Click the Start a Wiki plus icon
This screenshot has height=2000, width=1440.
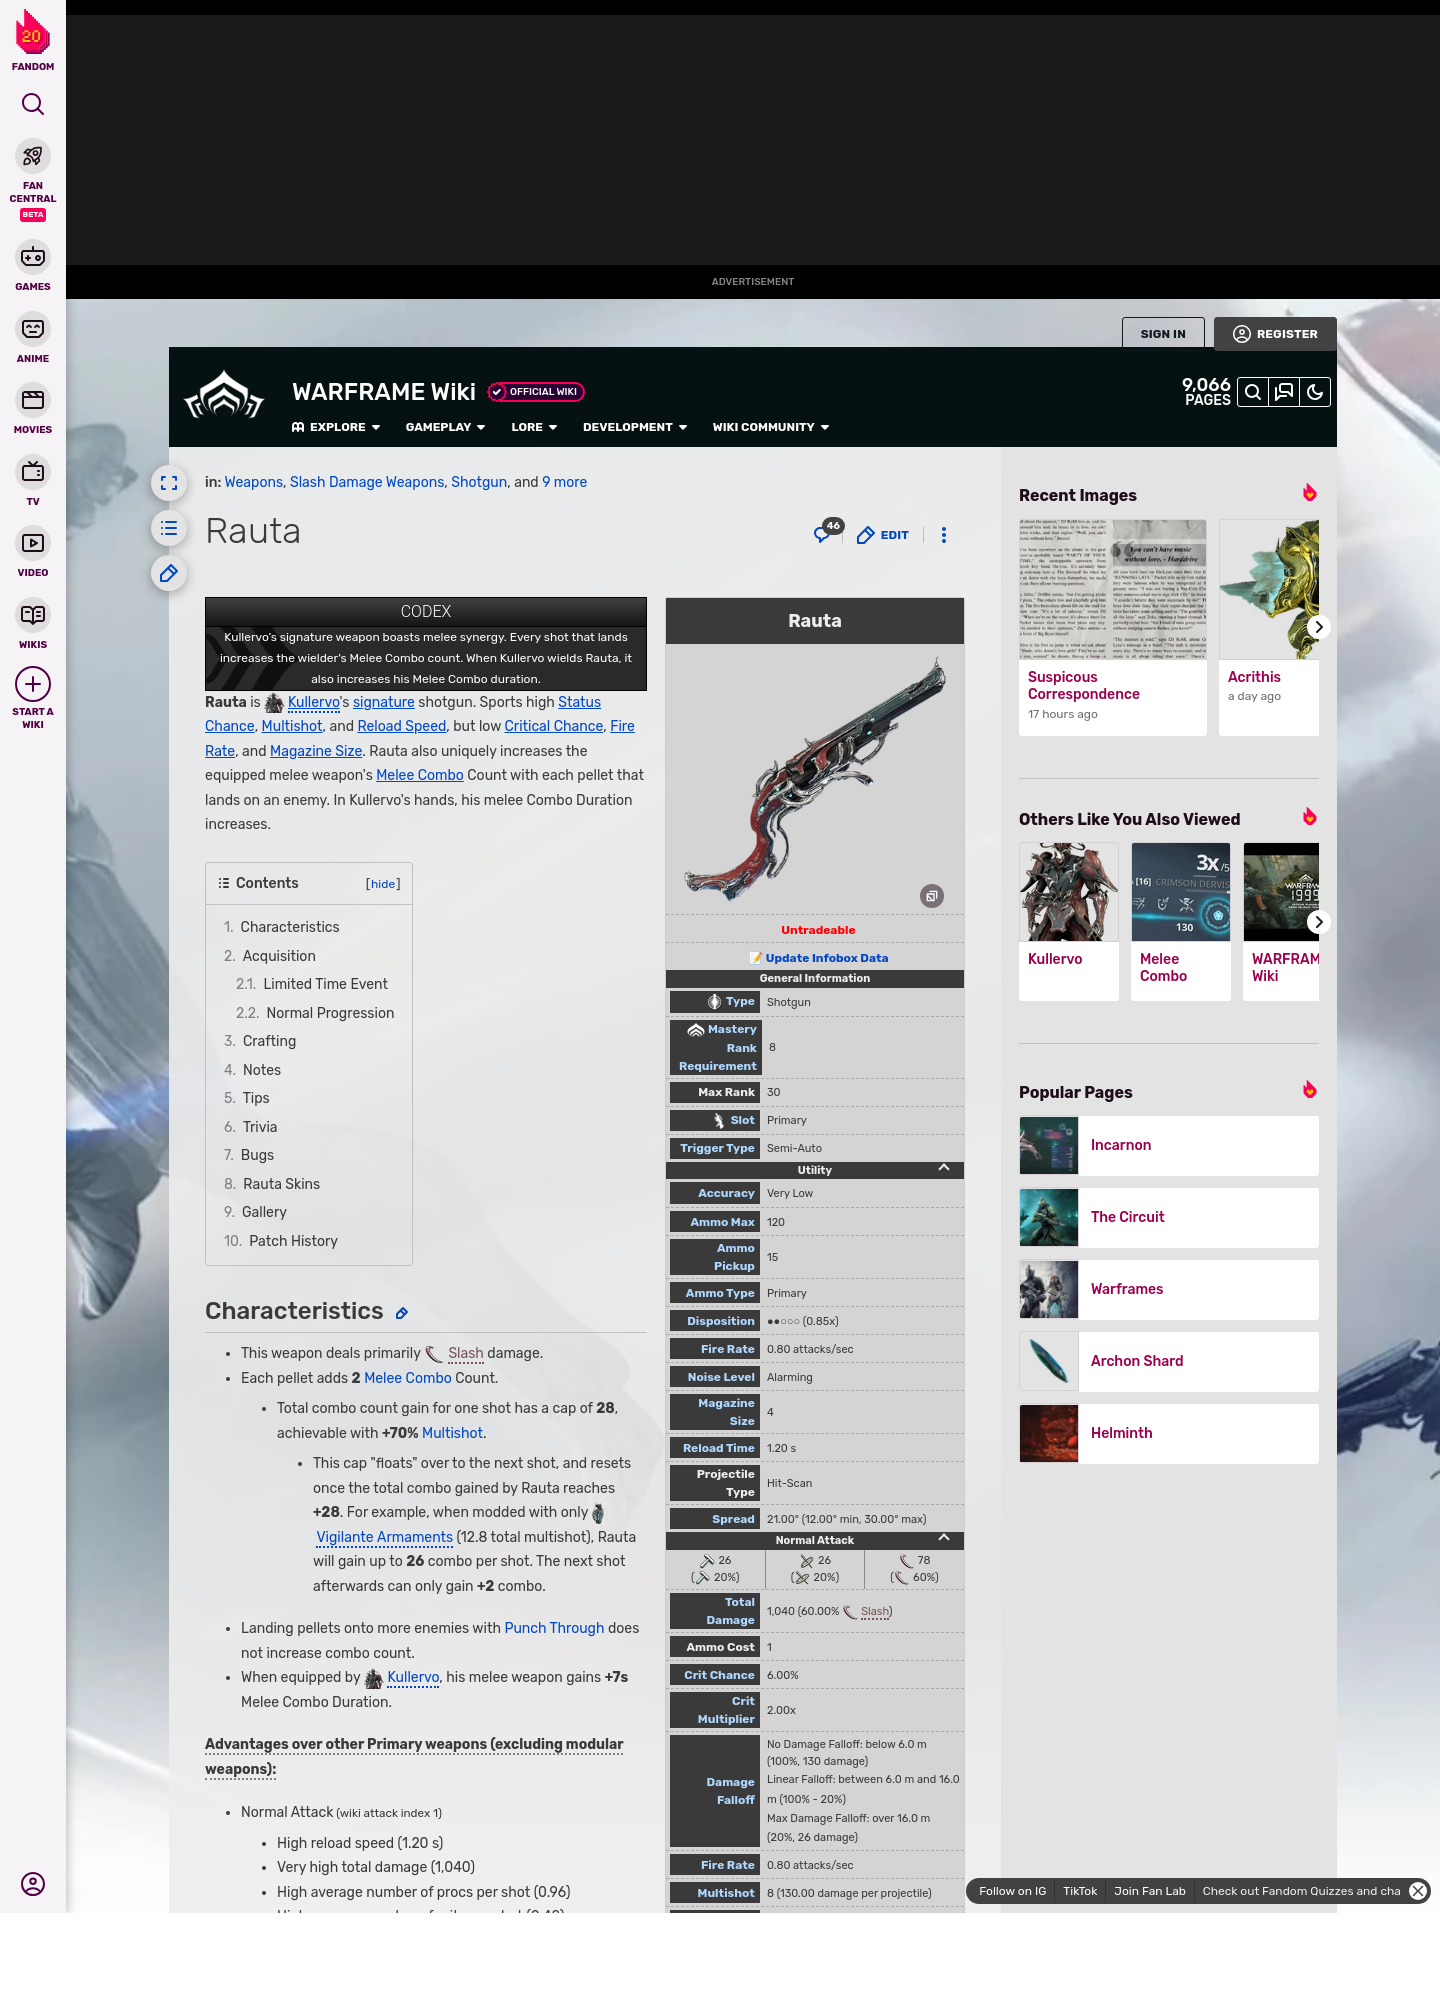[33, 685]
